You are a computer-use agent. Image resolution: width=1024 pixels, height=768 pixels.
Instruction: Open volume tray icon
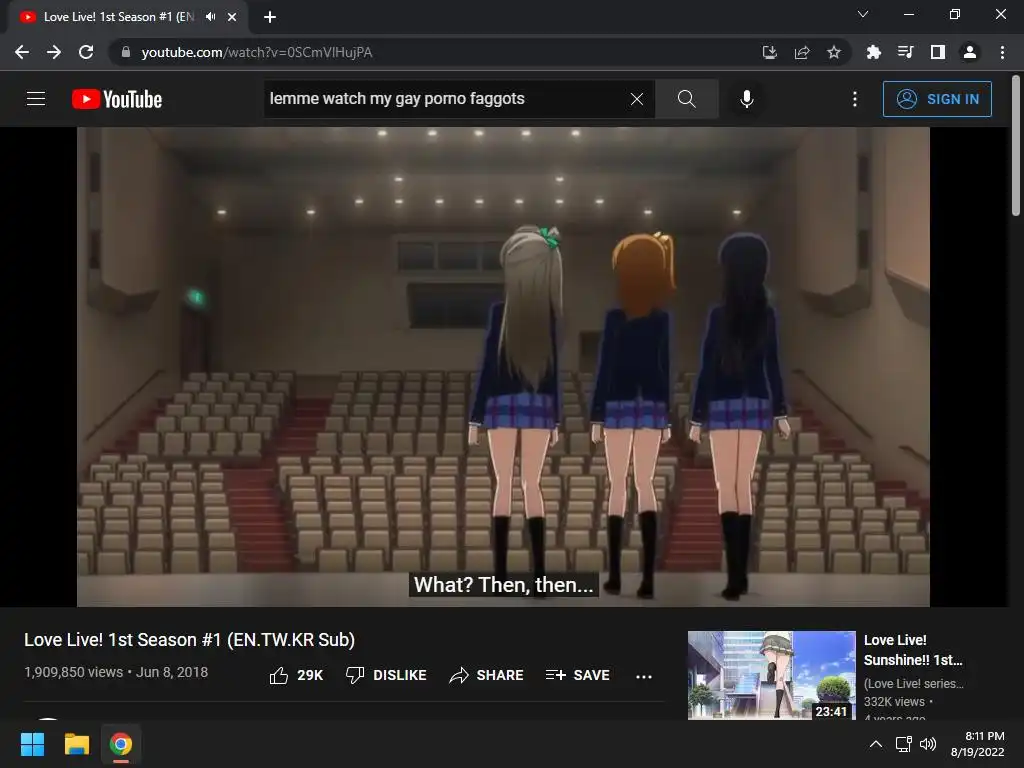(928, 744)
